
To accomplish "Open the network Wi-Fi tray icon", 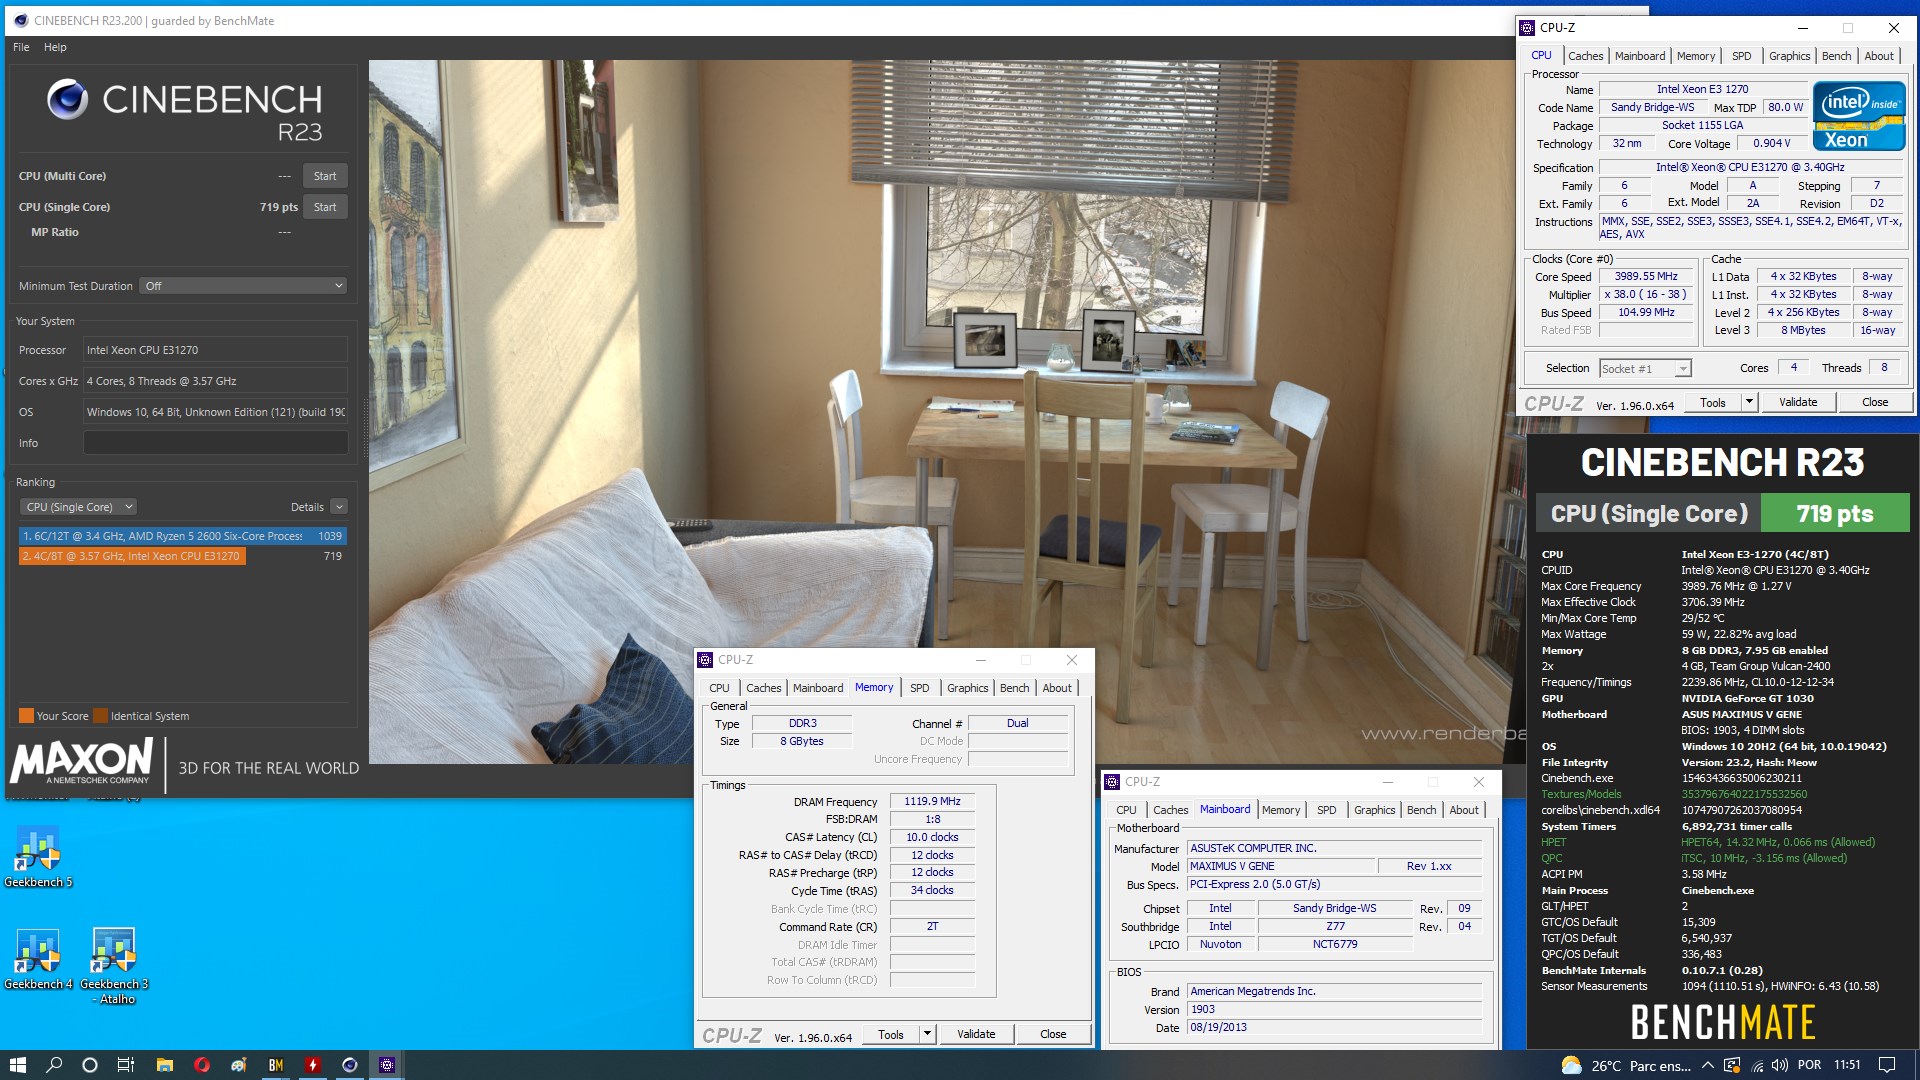I will pyautogui.click(x=1758, y=1066).
